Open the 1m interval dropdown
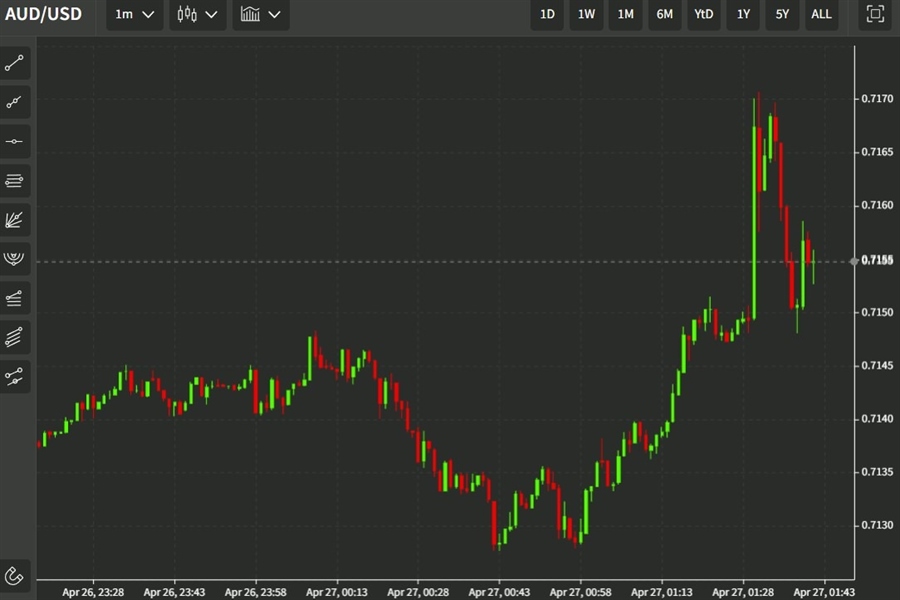Image resolution: width=900 pixels, height=600 pixels. point(133,14)
